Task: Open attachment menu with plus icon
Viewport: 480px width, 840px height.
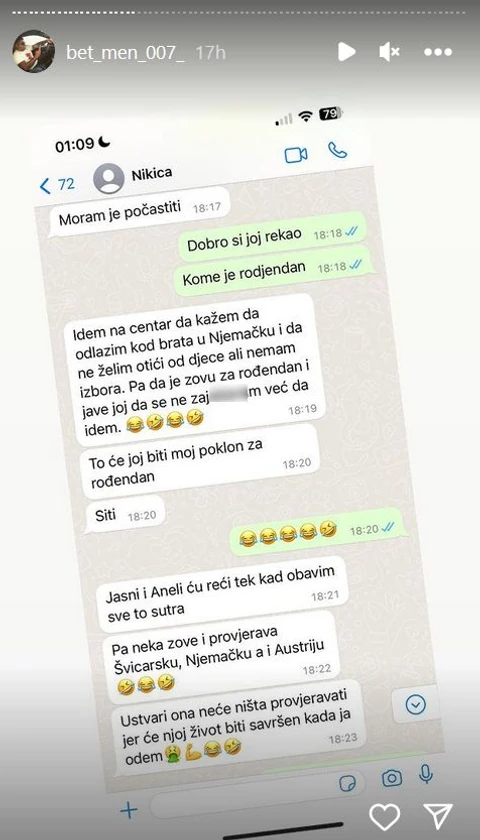Action: coord(129,811)
